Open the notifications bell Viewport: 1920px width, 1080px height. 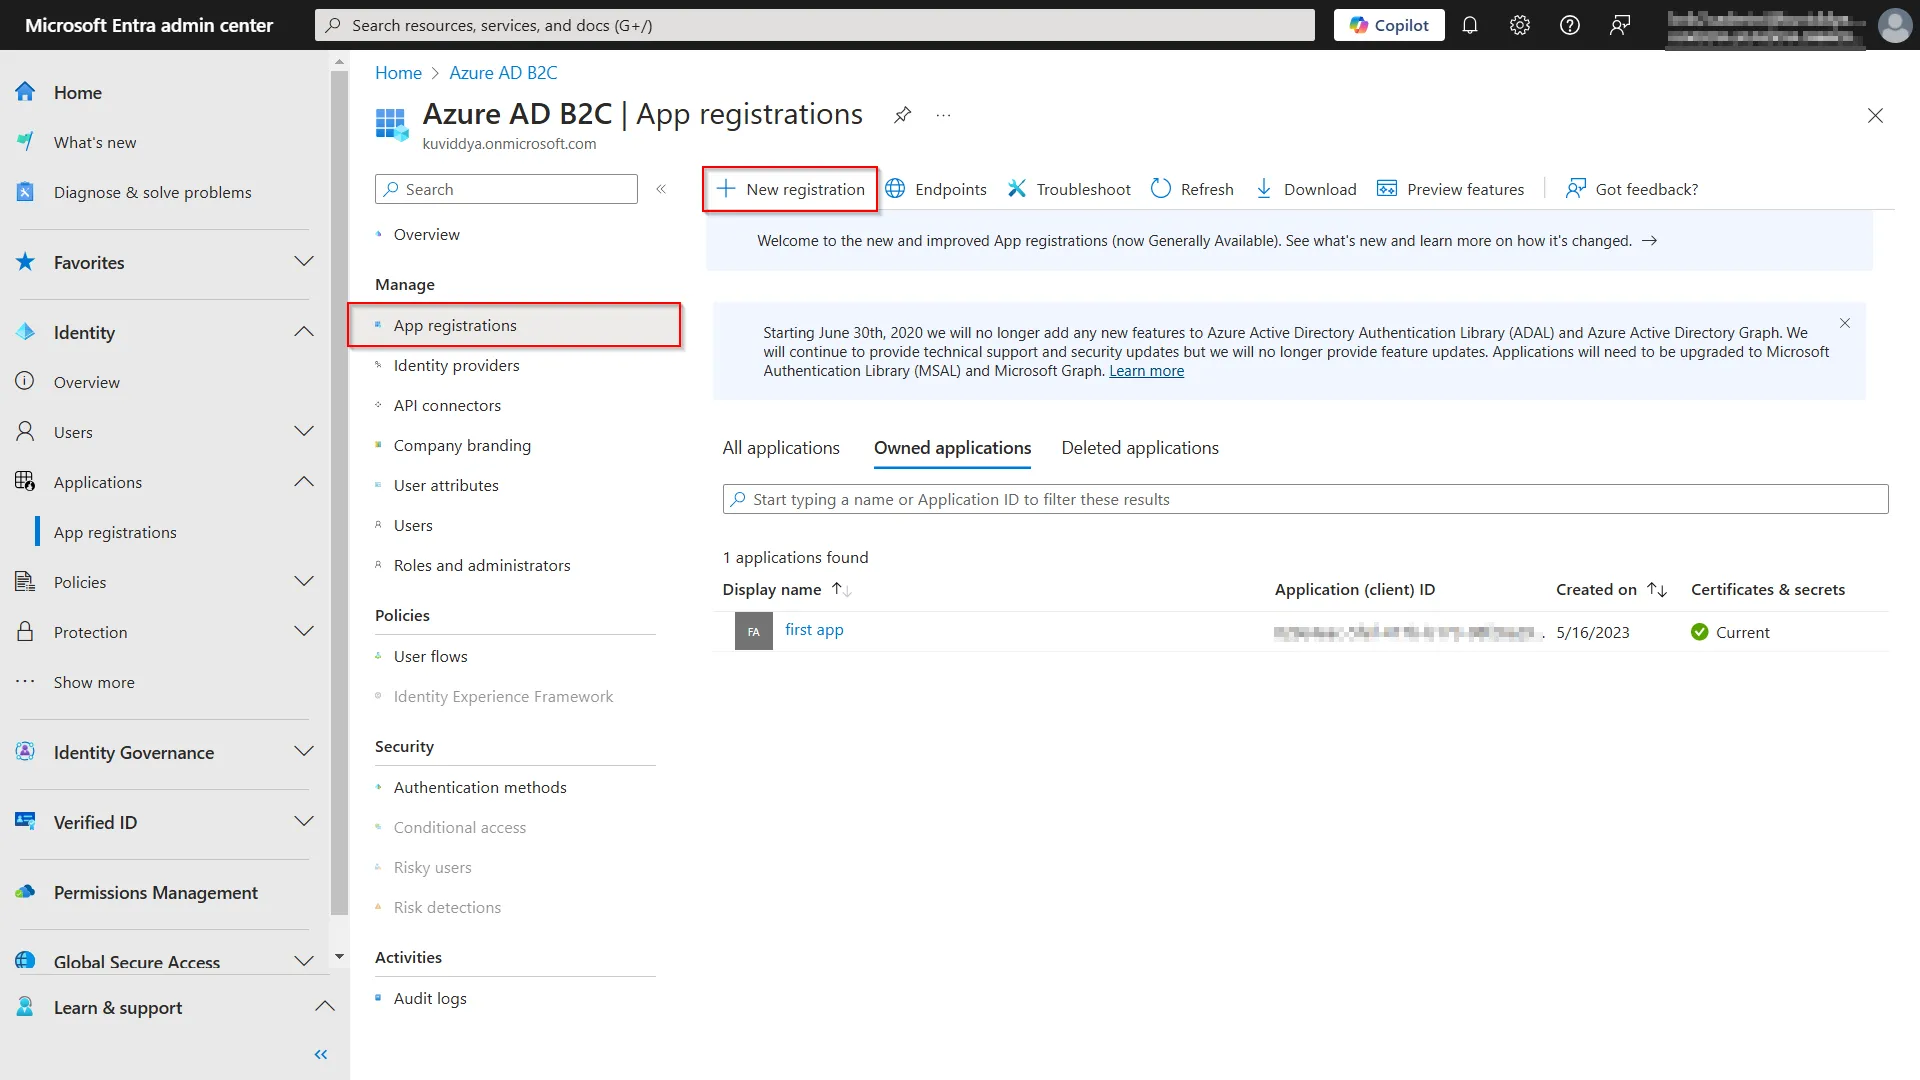click(x=1470, y=25)
